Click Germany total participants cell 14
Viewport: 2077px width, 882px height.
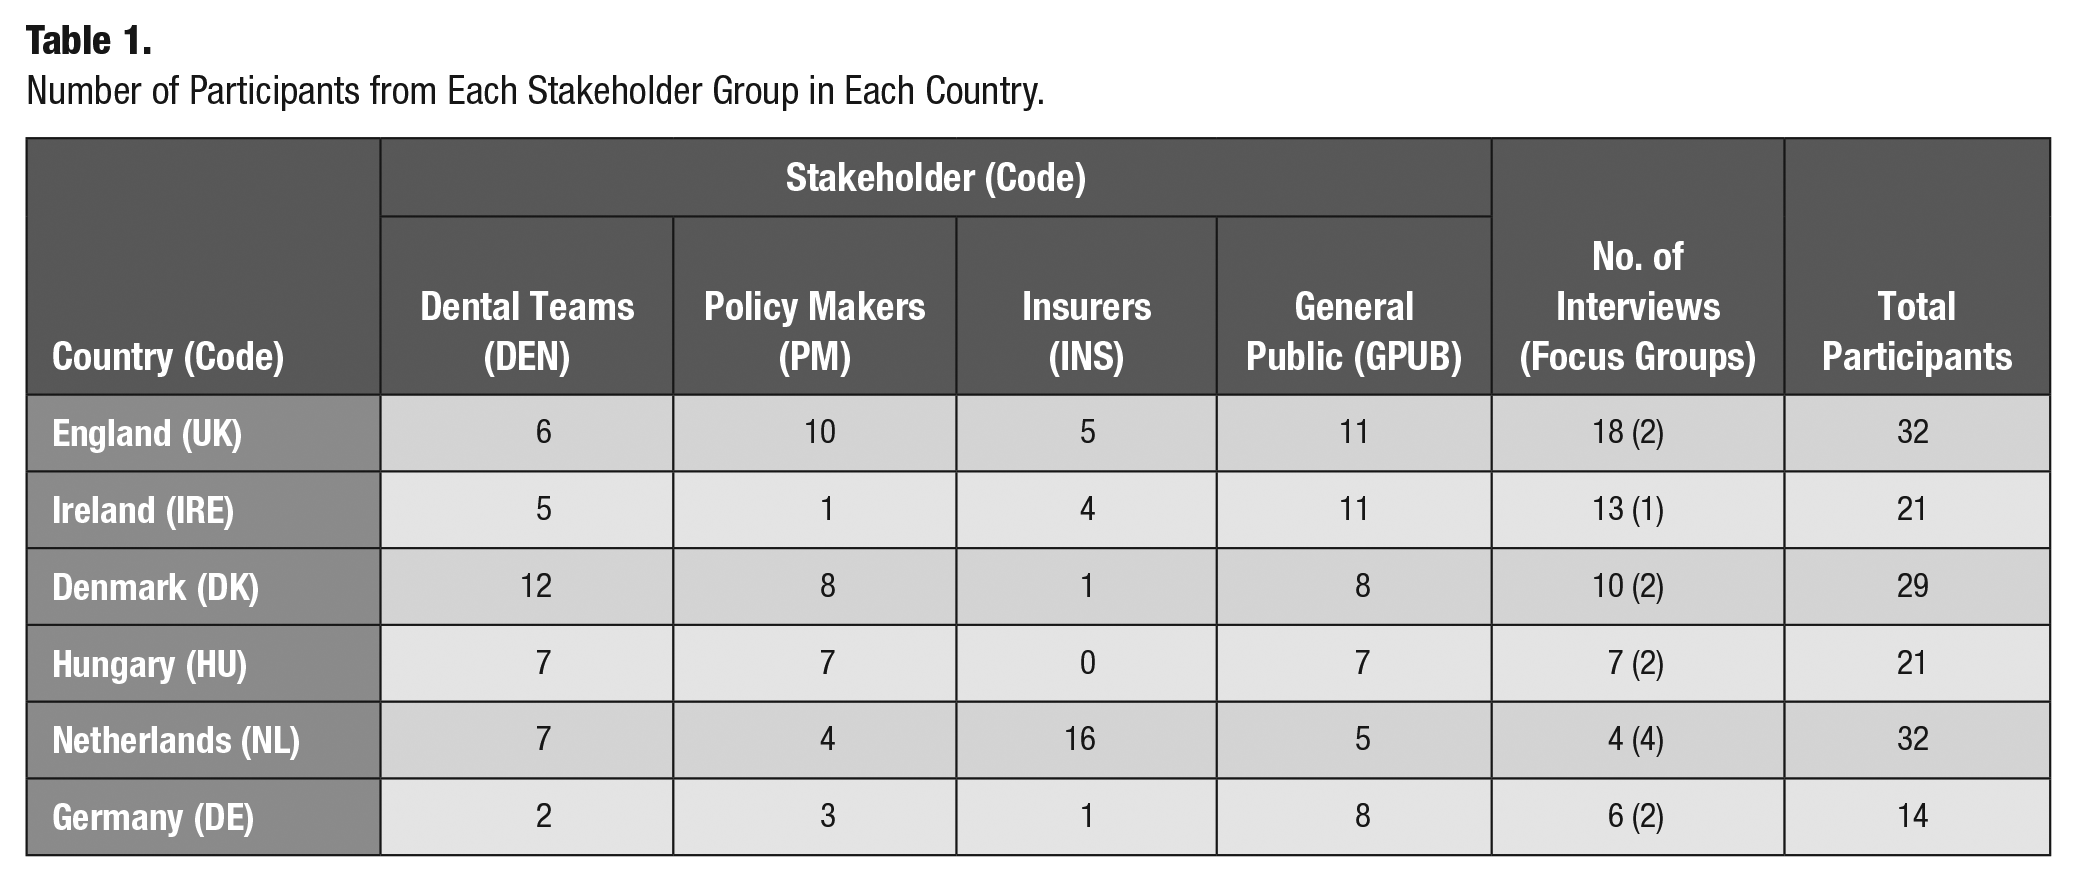(1917, 817)
